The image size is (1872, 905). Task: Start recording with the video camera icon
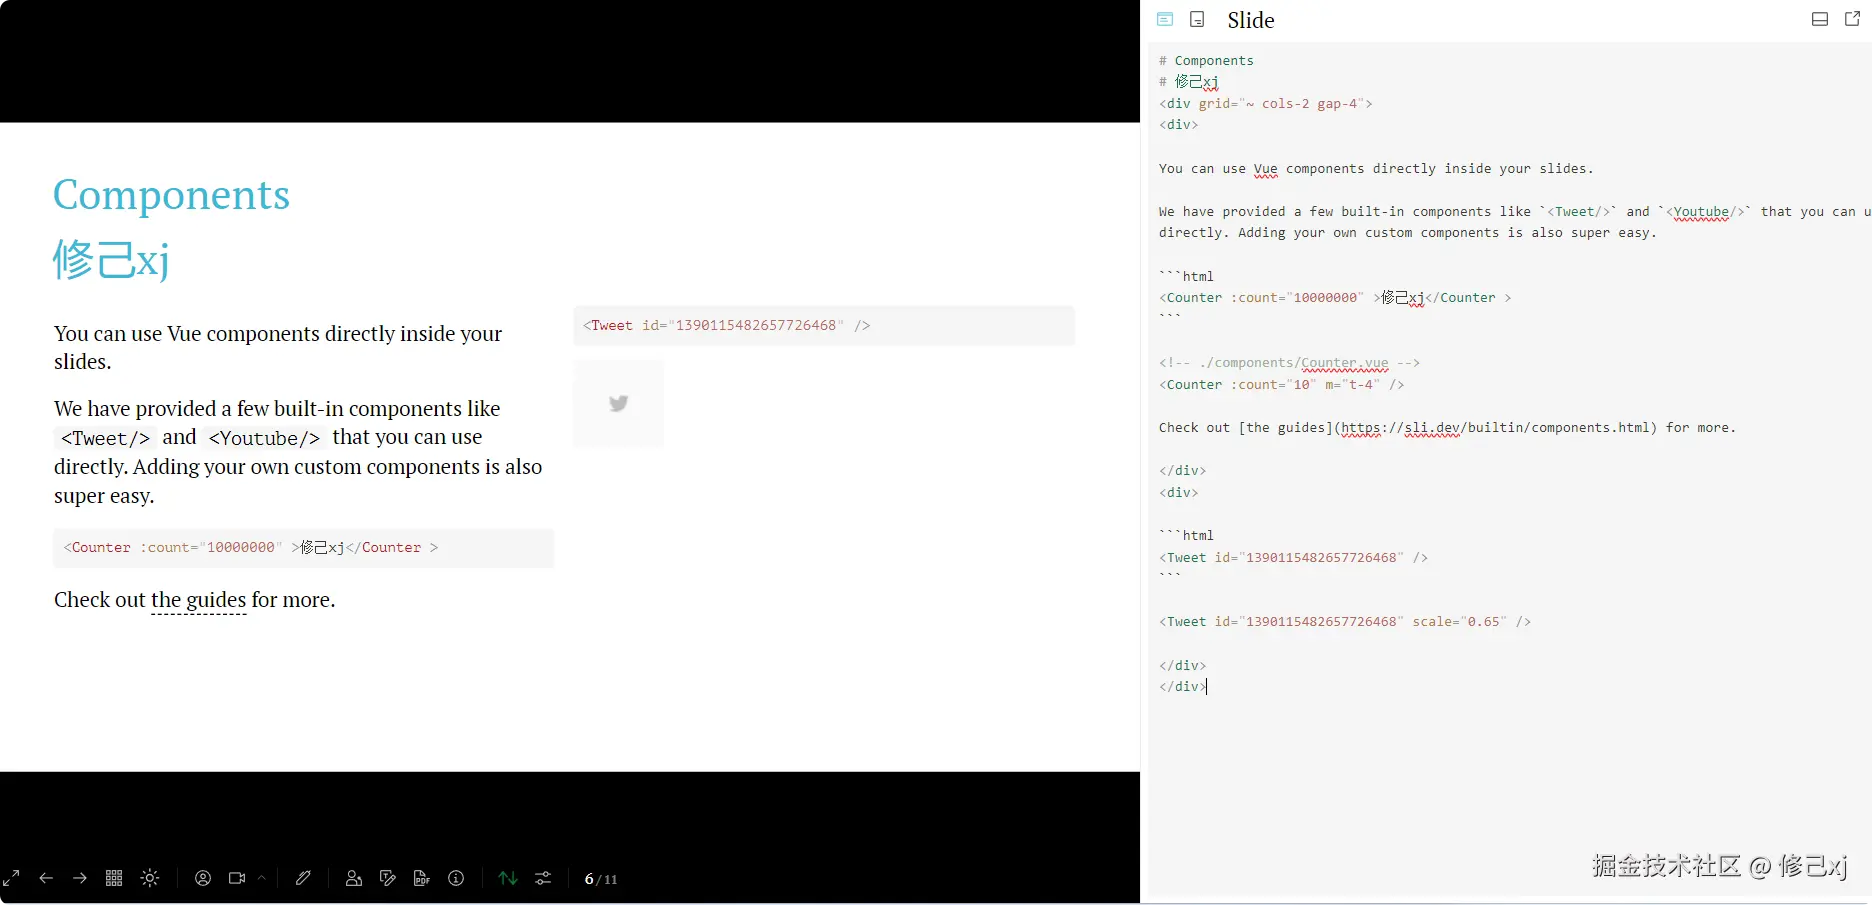pyautogui.click(x=237, y=878)
